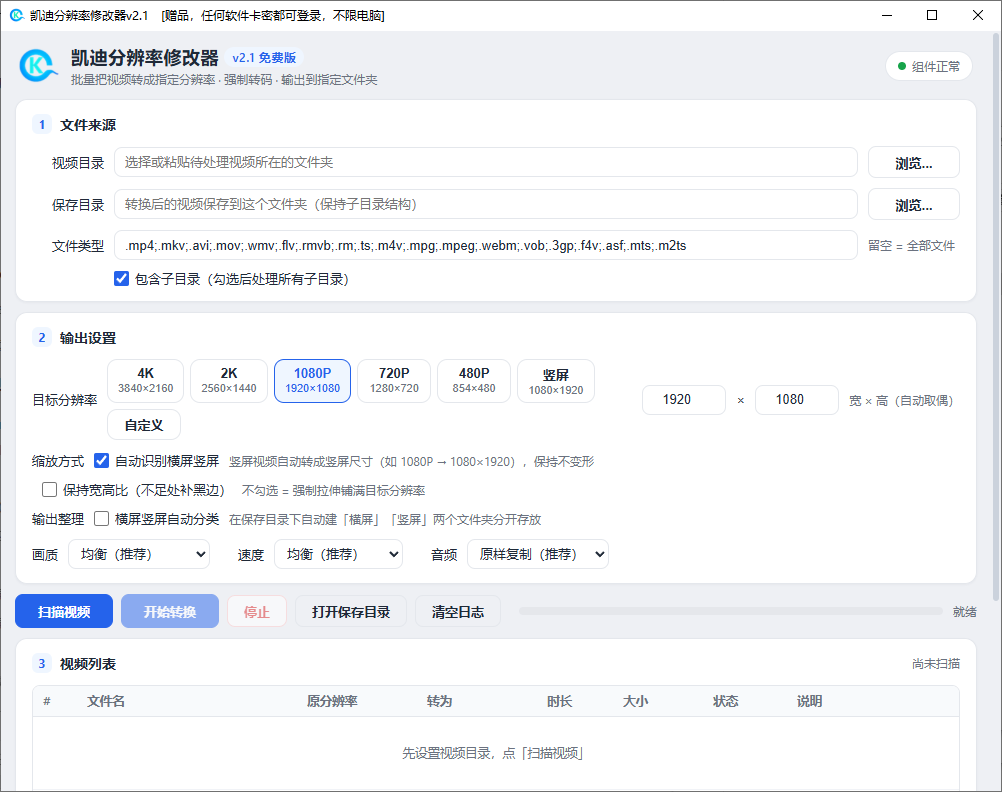This screenshot has height=792, width=1002.
Task: Click 浏览 button for 视频目录
Action: 914,162
